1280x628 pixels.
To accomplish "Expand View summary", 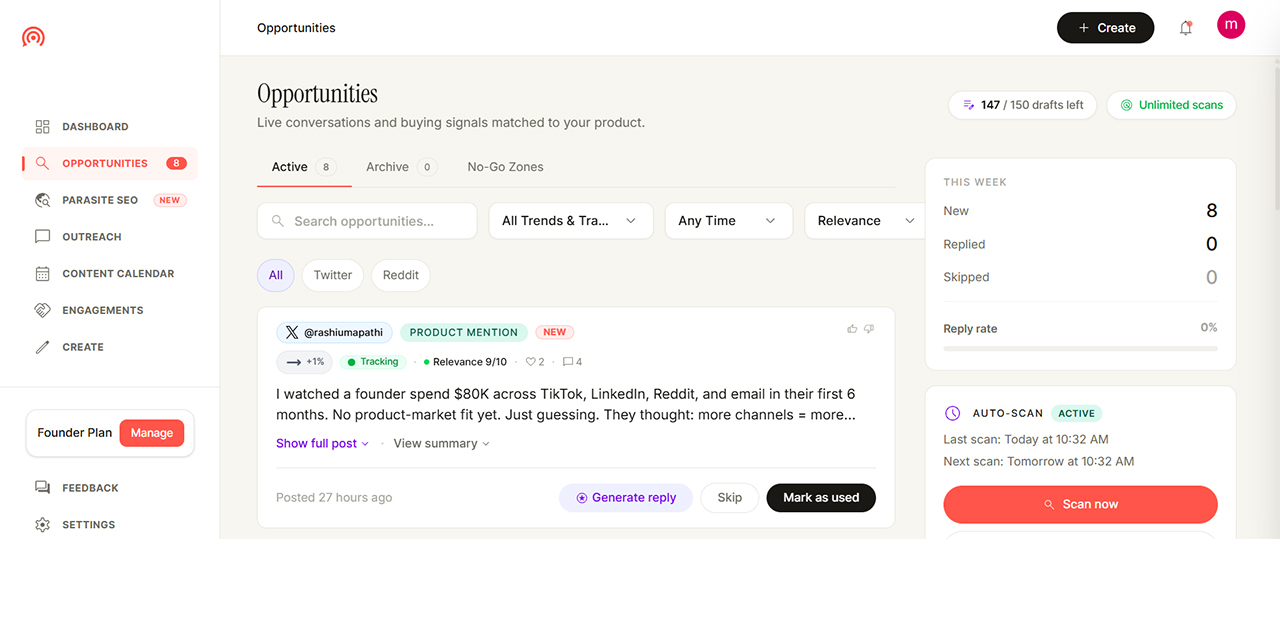I will pyautogui.click(x=441, y=444).
